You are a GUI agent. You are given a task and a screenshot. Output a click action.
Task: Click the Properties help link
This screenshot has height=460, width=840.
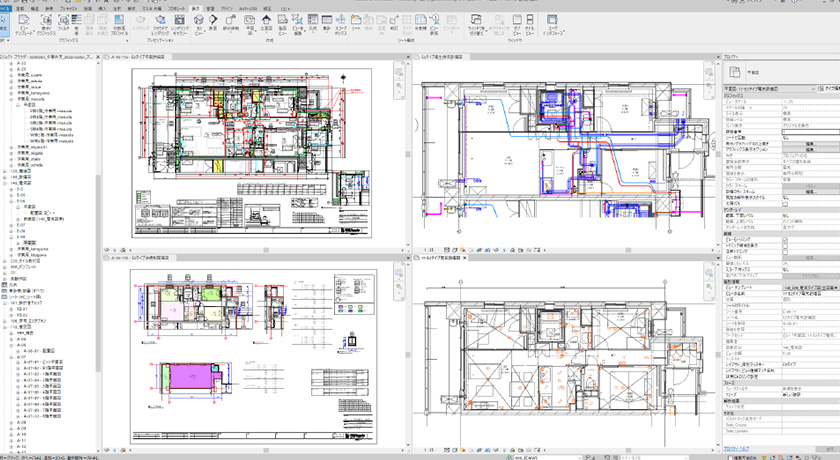tap(738, 450)
